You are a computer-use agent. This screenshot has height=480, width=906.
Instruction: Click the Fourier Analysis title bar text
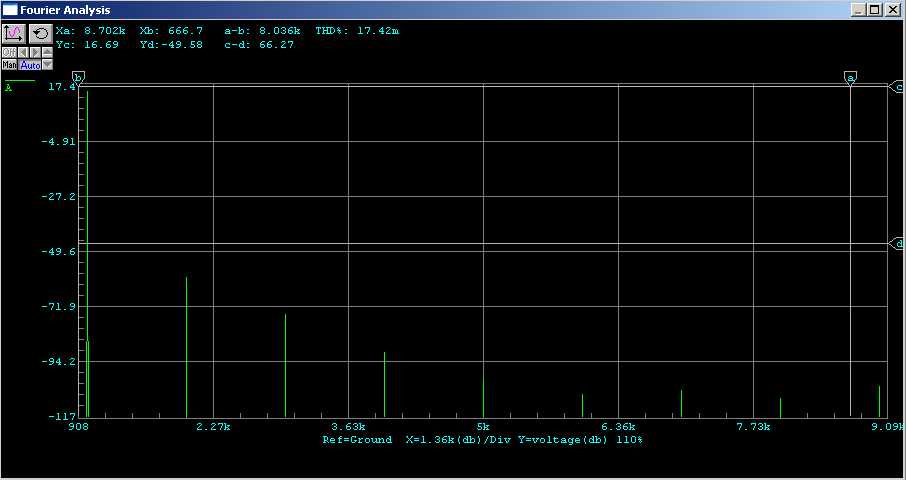click(x=65, y=10)
